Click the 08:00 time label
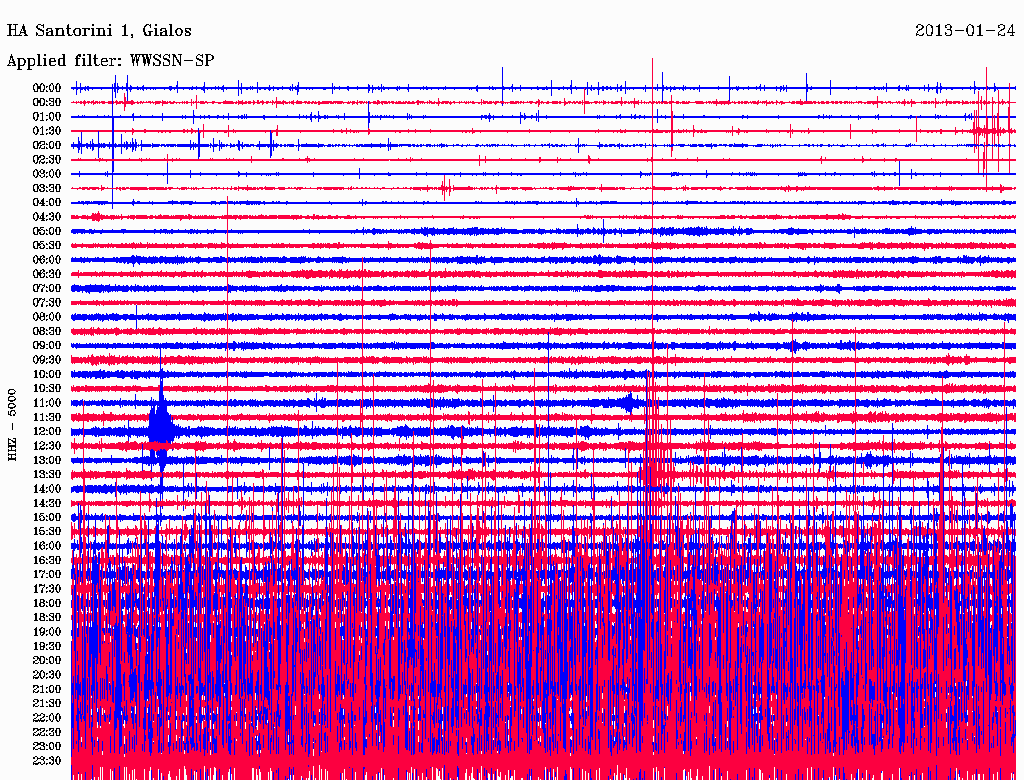 [x=47, y=317]
